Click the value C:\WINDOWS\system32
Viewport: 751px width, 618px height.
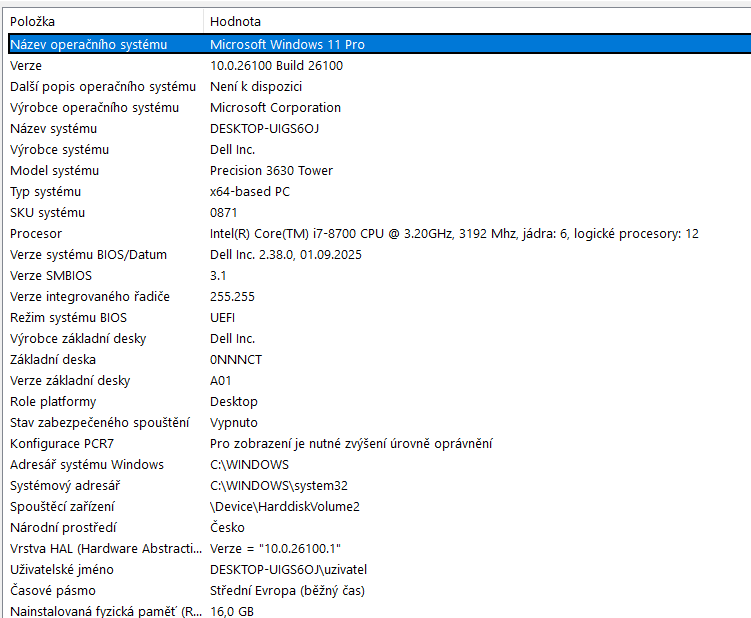(x=279, y=486)
